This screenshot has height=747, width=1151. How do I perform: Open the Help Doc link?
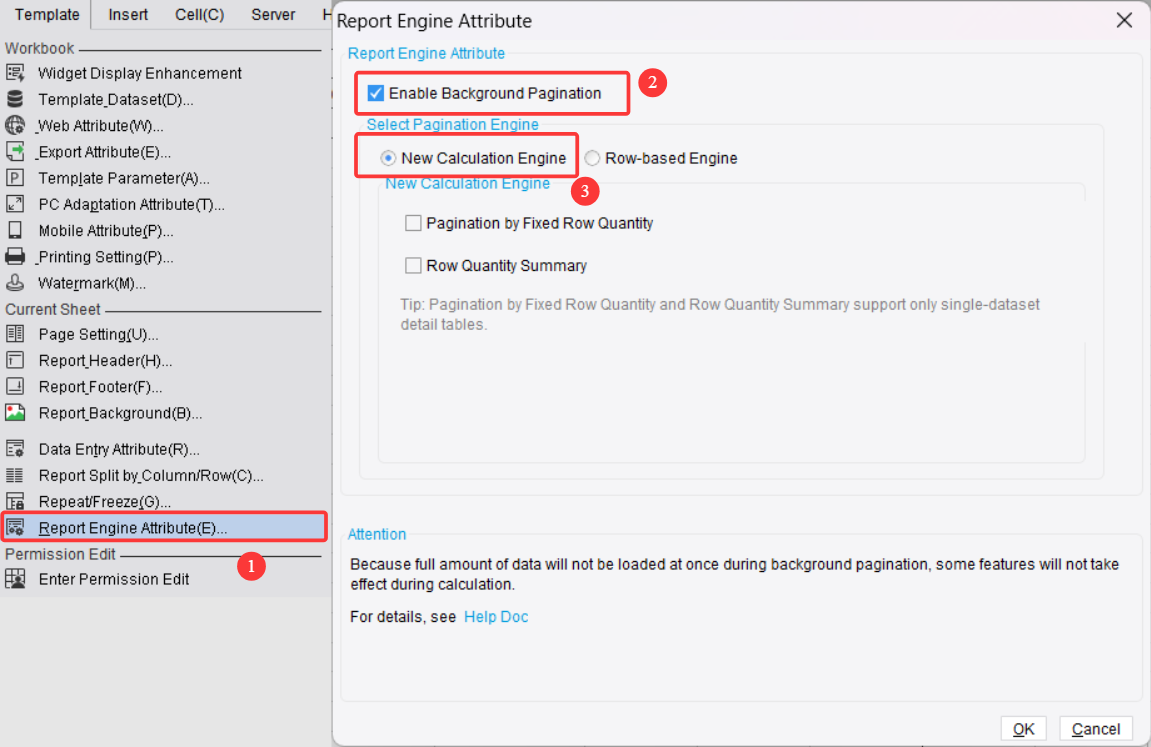tap(495, 616)
